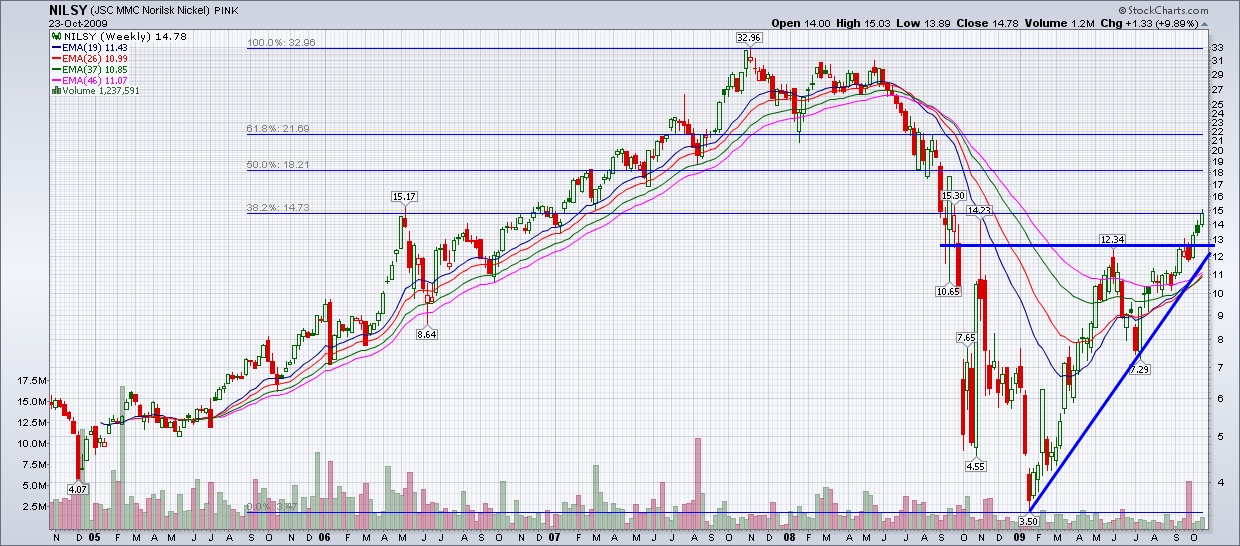Click the EMA(19) 11.43 legend text

click(93, 47)
